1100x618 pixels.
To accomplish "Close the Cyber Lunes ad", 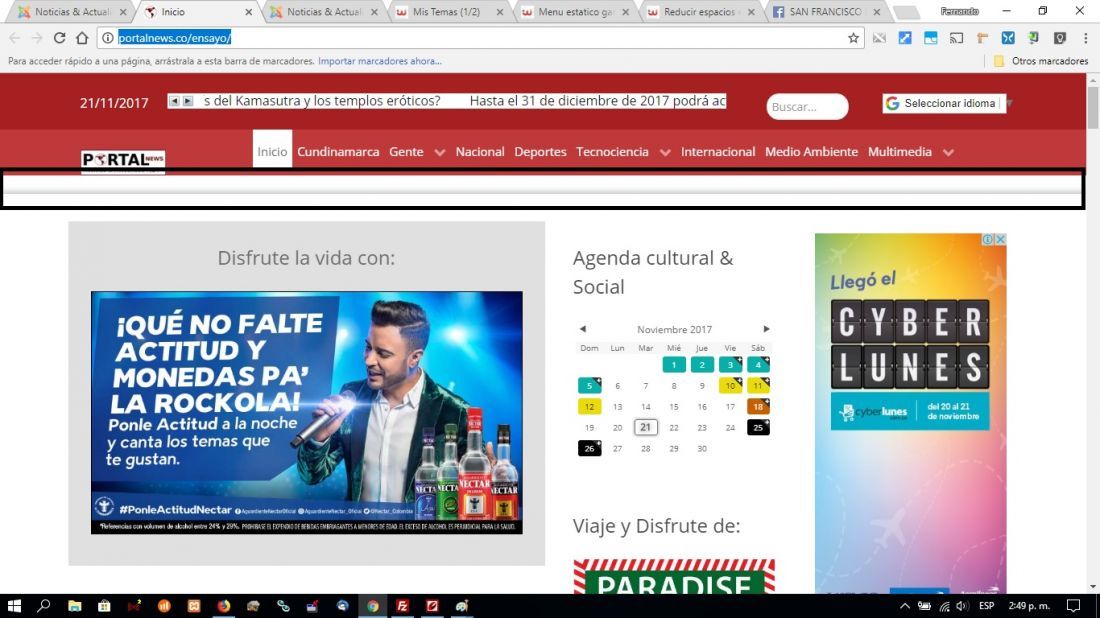I will [1000, 239].
